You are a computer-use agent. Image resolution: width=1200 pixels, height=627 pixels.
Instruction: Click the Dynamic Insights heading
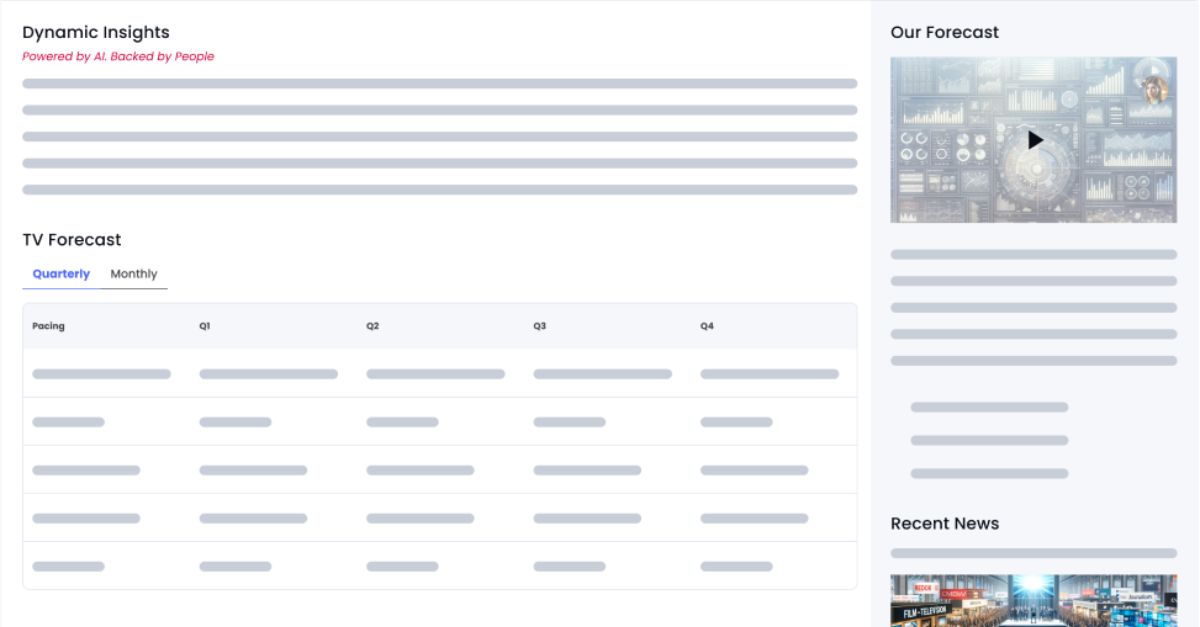coord(96,33)
